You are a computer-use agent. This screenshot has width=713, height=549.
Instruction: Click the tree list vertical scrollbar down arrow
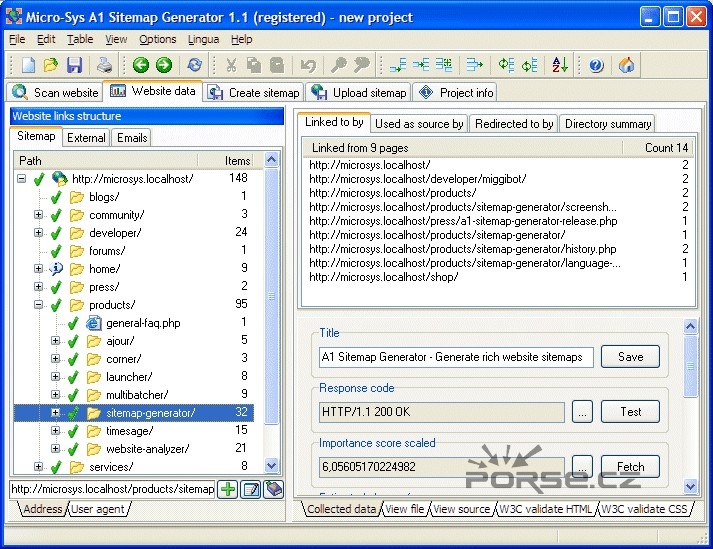click(271, 465)
